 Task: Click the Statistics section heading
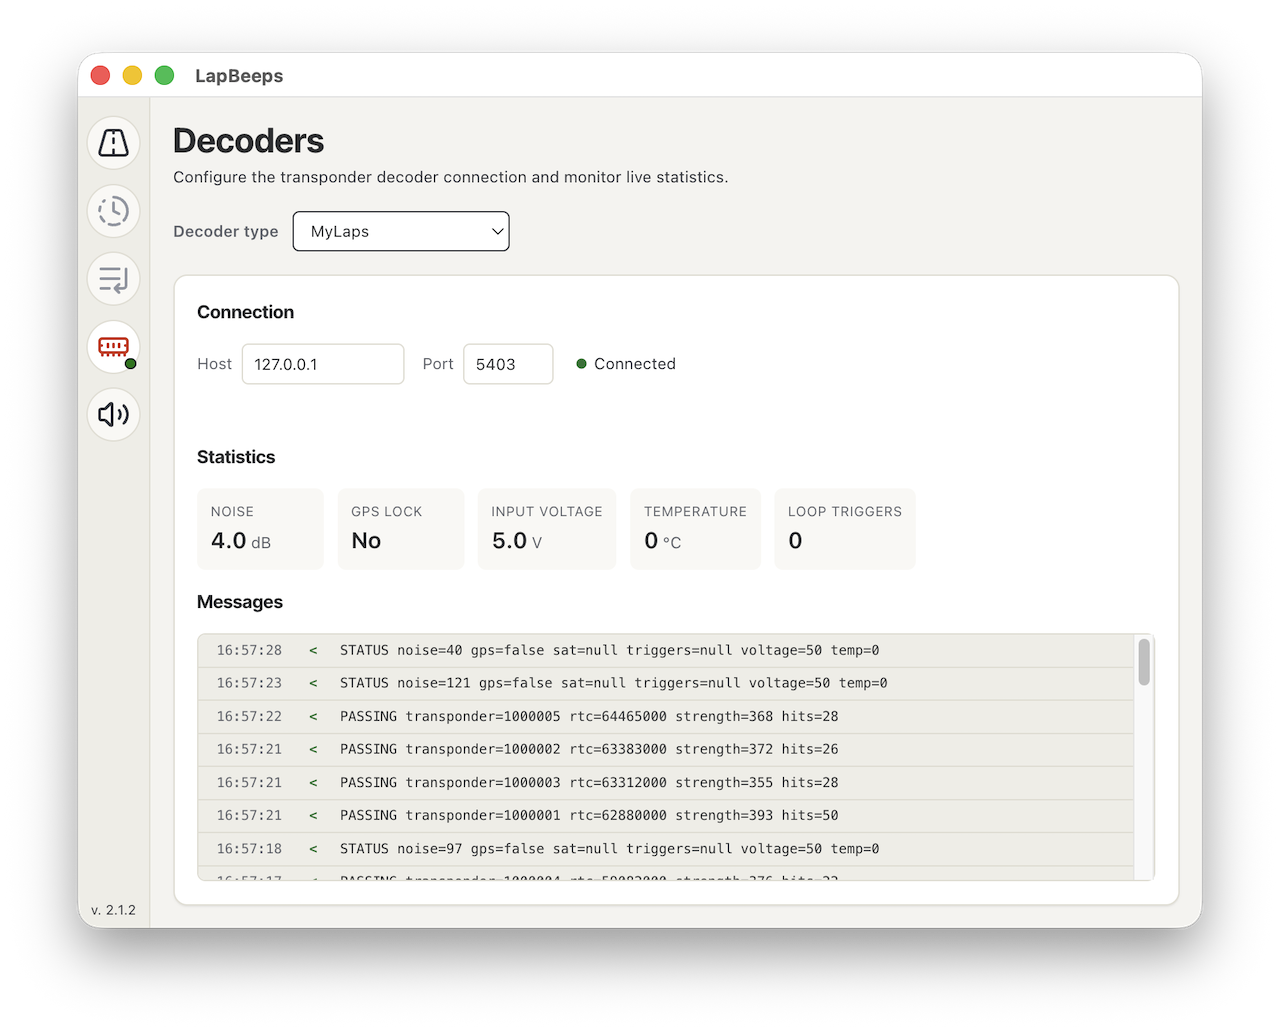pyautogui.click(x=236, y=457)
